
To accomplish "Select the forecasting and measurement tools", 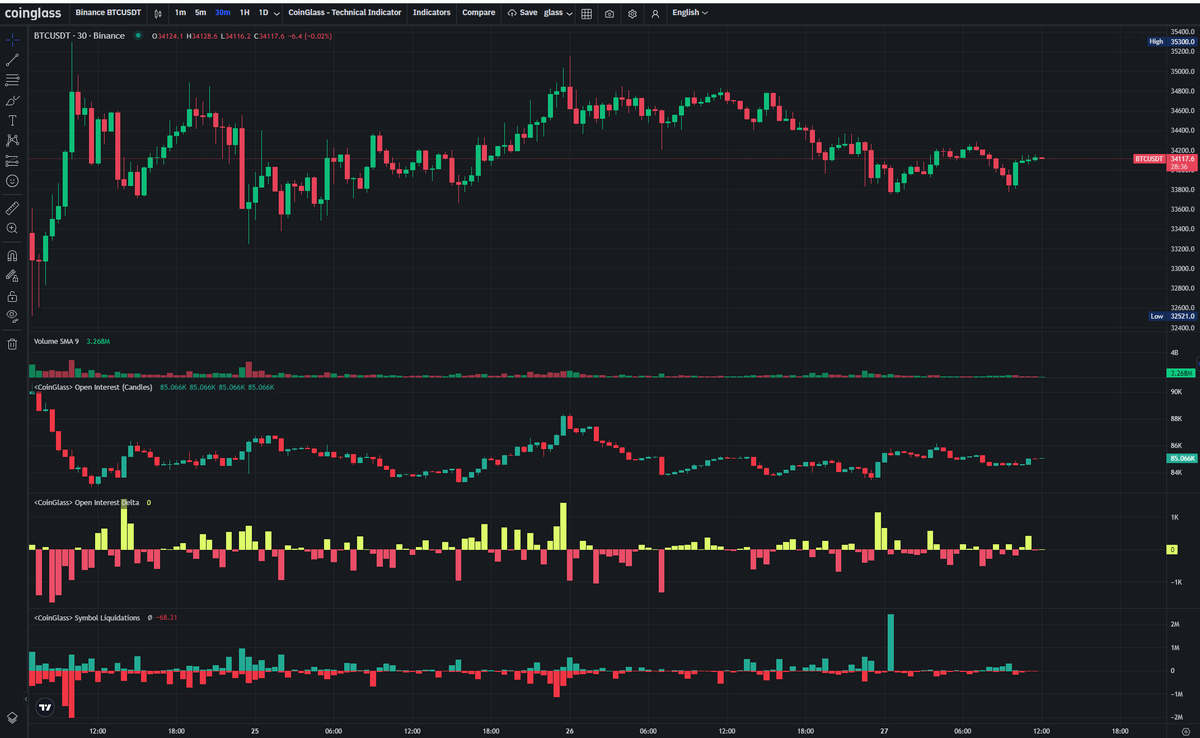I will tap(12, 160).
